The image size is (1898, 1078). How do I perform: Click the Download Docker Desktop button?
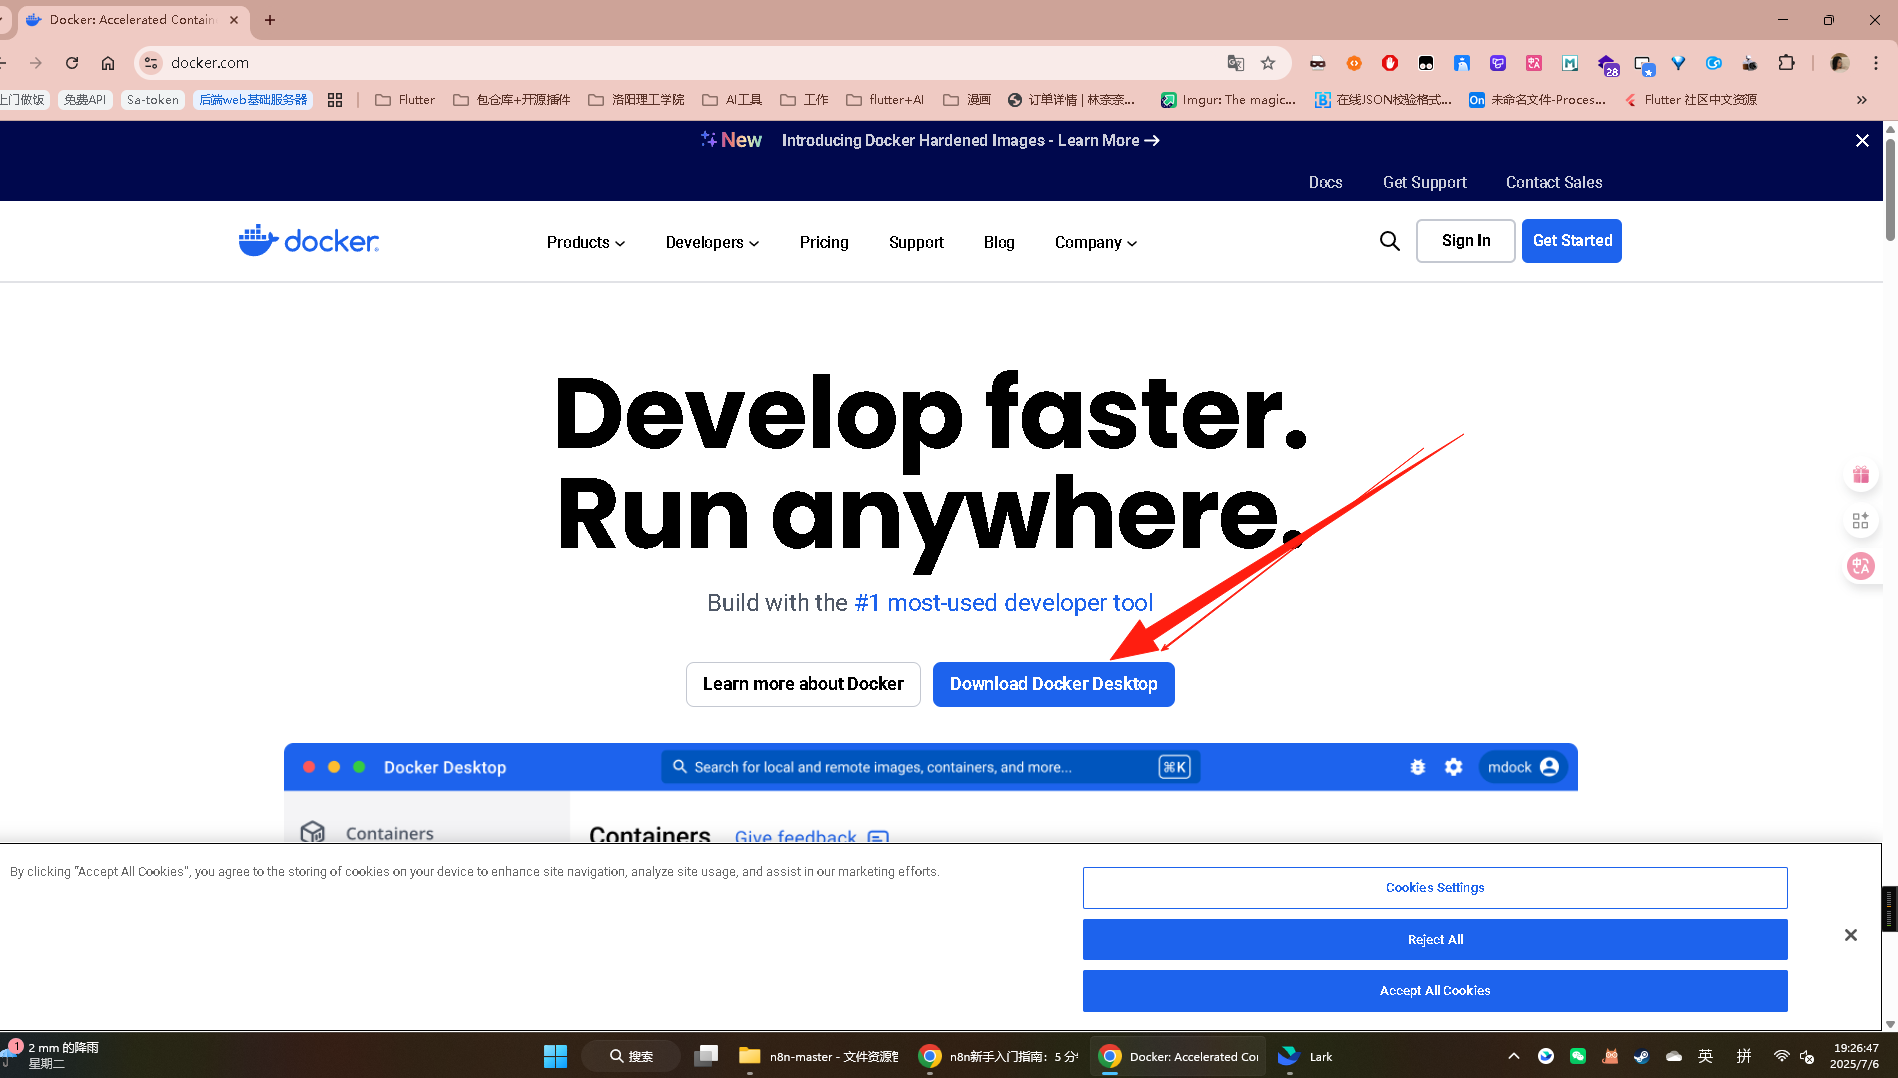point(1053,684)
